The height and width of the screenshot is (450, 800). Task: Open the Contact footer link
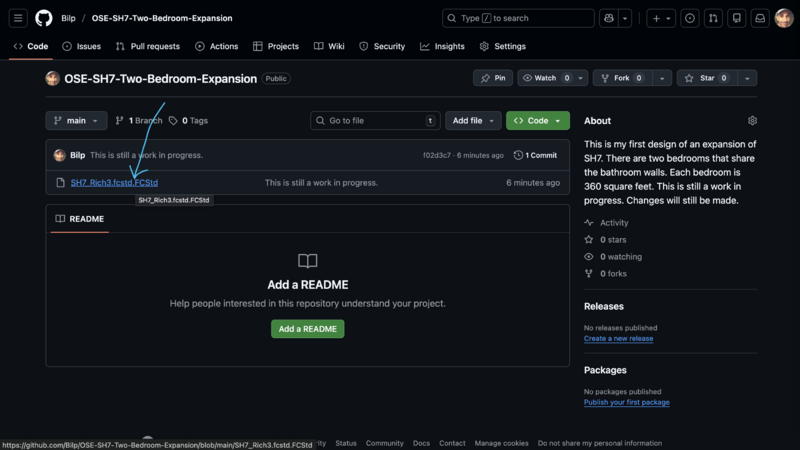click(452, 443)
